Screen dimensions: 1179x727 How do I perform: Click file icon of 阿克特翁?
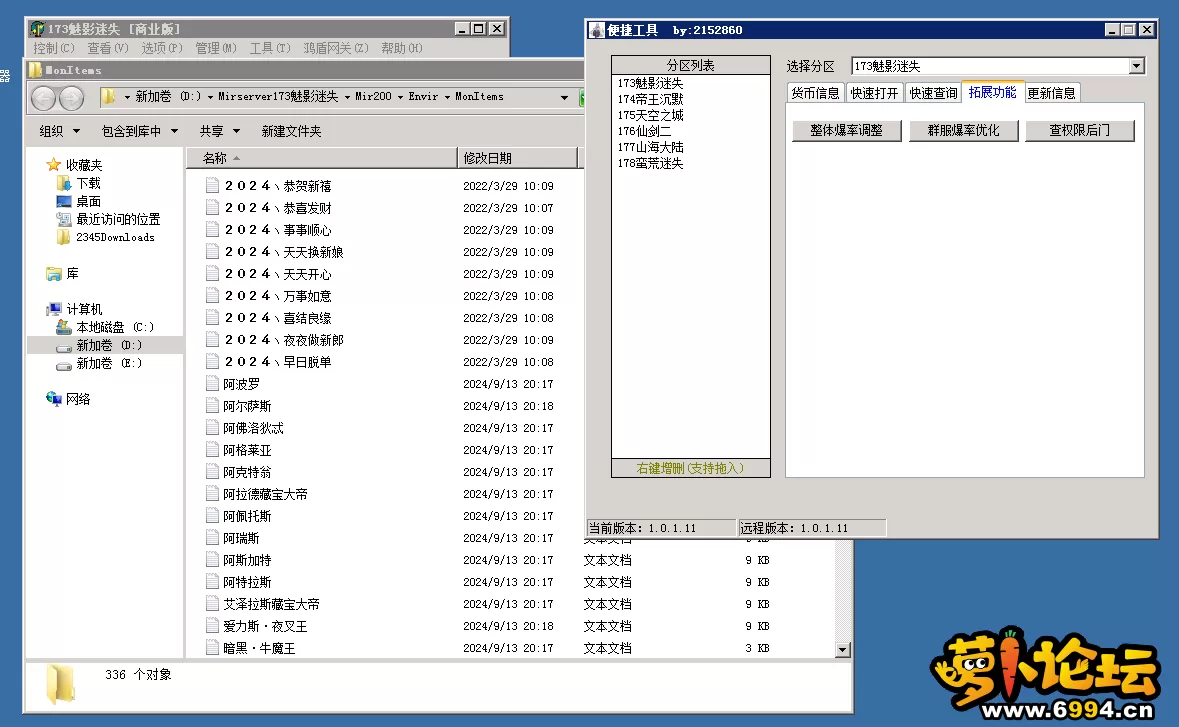(212, 471)
